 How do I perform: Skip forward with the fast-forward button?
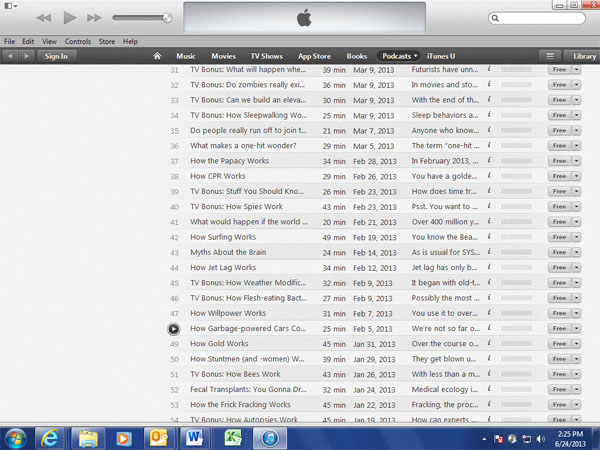(x=94, y=18)
